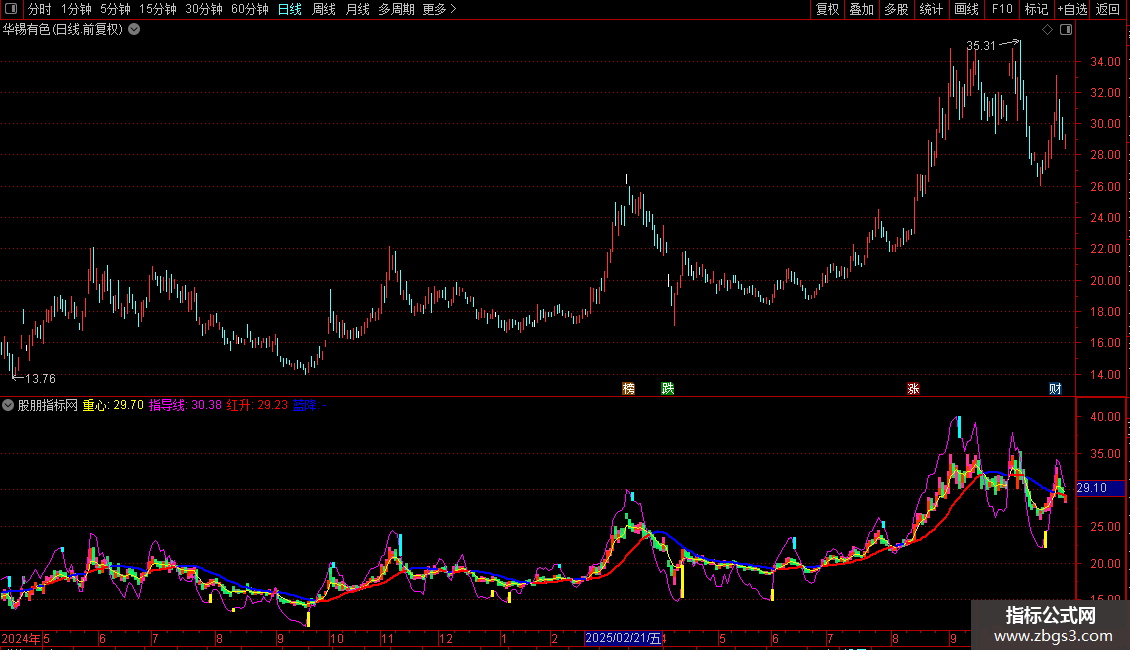Add stock via +自选

click(1072, 9)
